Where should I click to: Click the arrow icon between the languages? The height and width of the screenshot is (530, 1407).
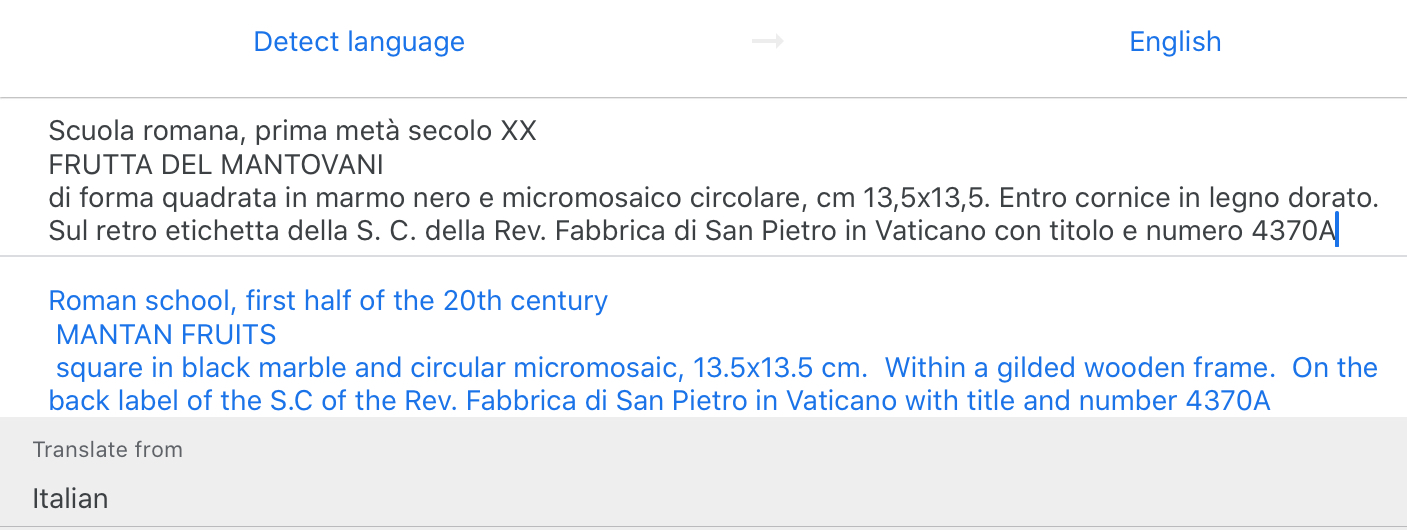767,41
